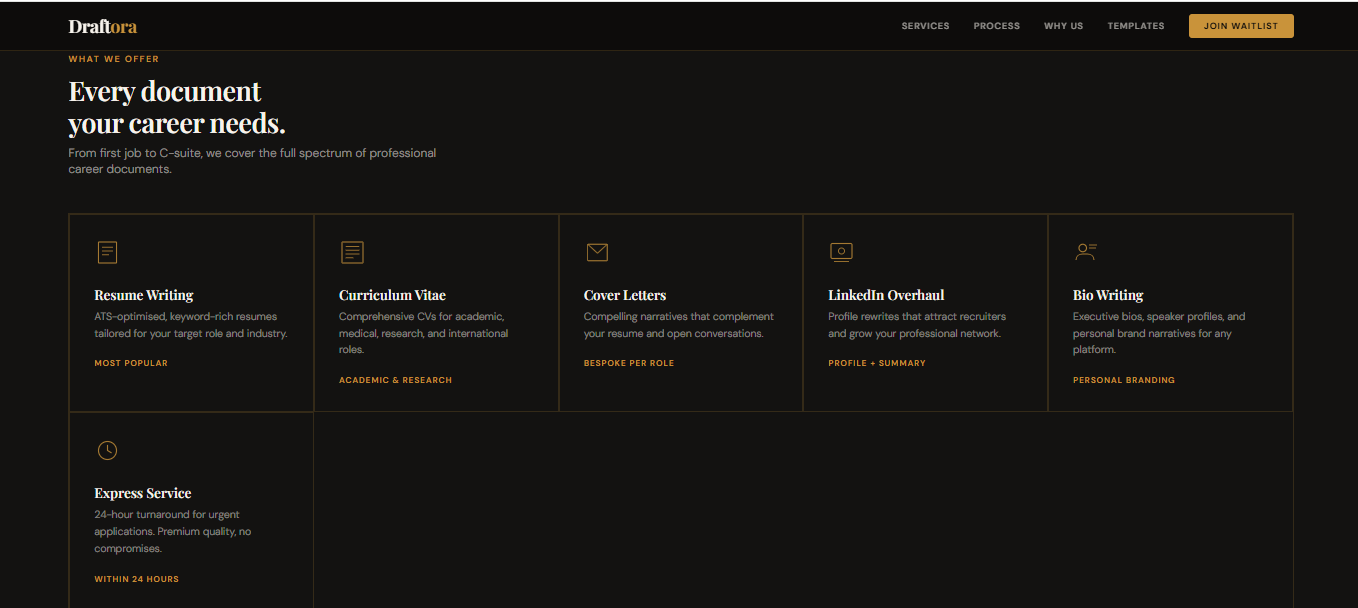Image resolution: width=1358 pixels, height=608 pixels.
Task: Open the Why Us nav item
Action: (1063, 26)
